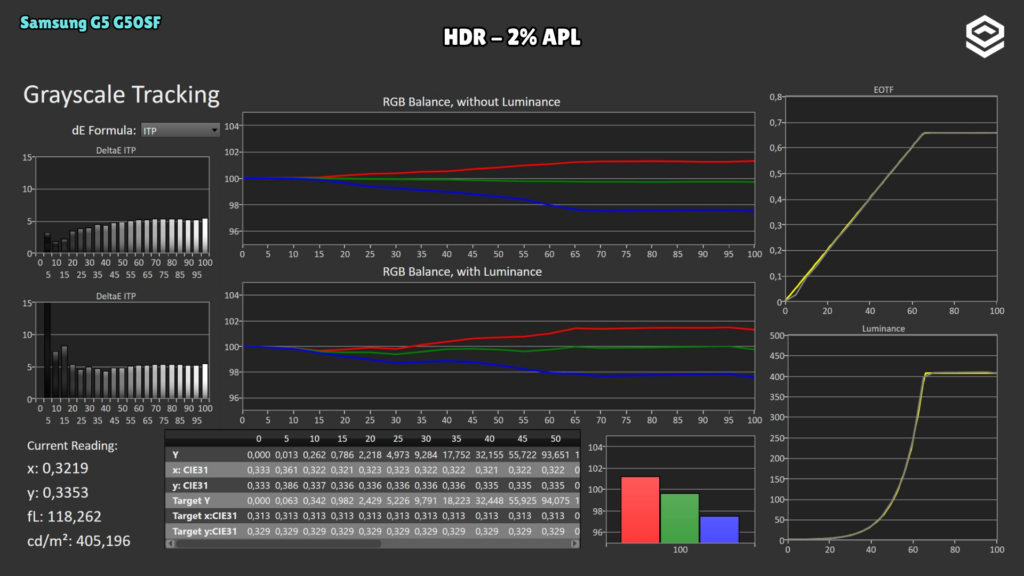Screen dimensions: 1024x576
Task: Click the fL: 118,262 reading
Action: click(x=64, y=517)
